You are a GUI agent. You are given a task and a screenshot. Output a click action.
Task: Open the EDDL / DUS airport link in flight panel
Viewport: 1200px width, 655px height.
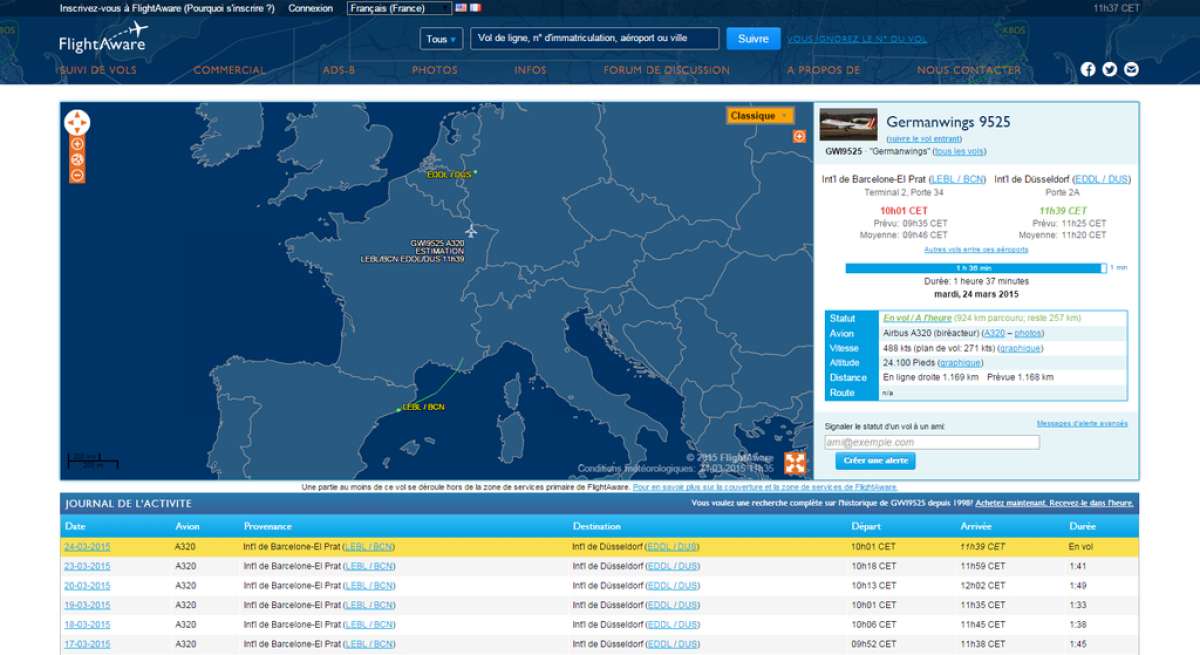click(1102, 179)
